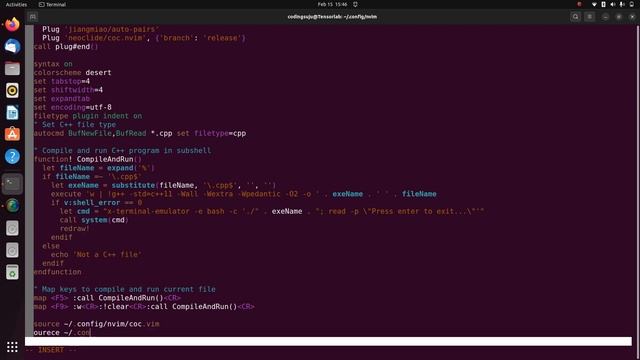Viewport: 640px width, 360px height.
Task: Select the Terminal icon in dock
Action: click(12, 184)
